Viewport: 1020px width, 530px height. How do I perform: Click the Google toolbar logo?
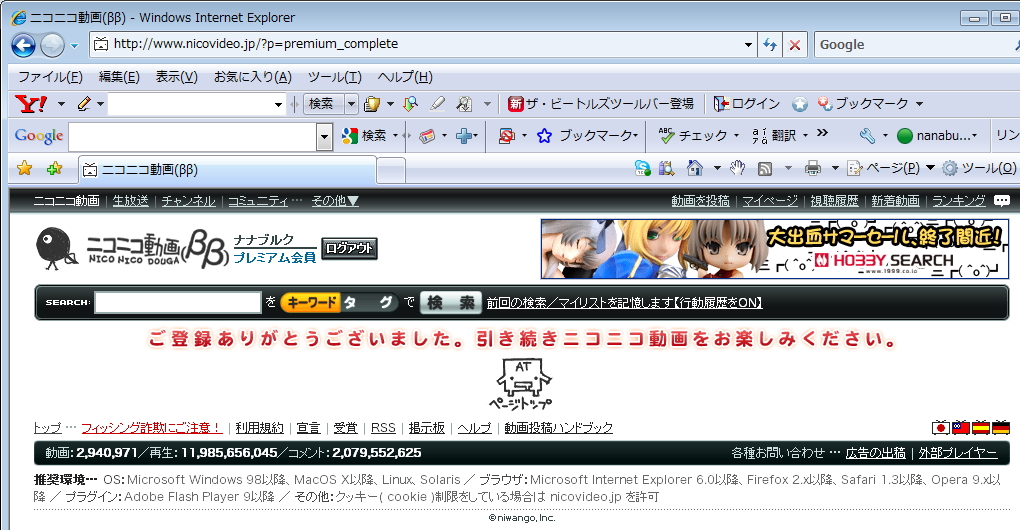(39, 136)
